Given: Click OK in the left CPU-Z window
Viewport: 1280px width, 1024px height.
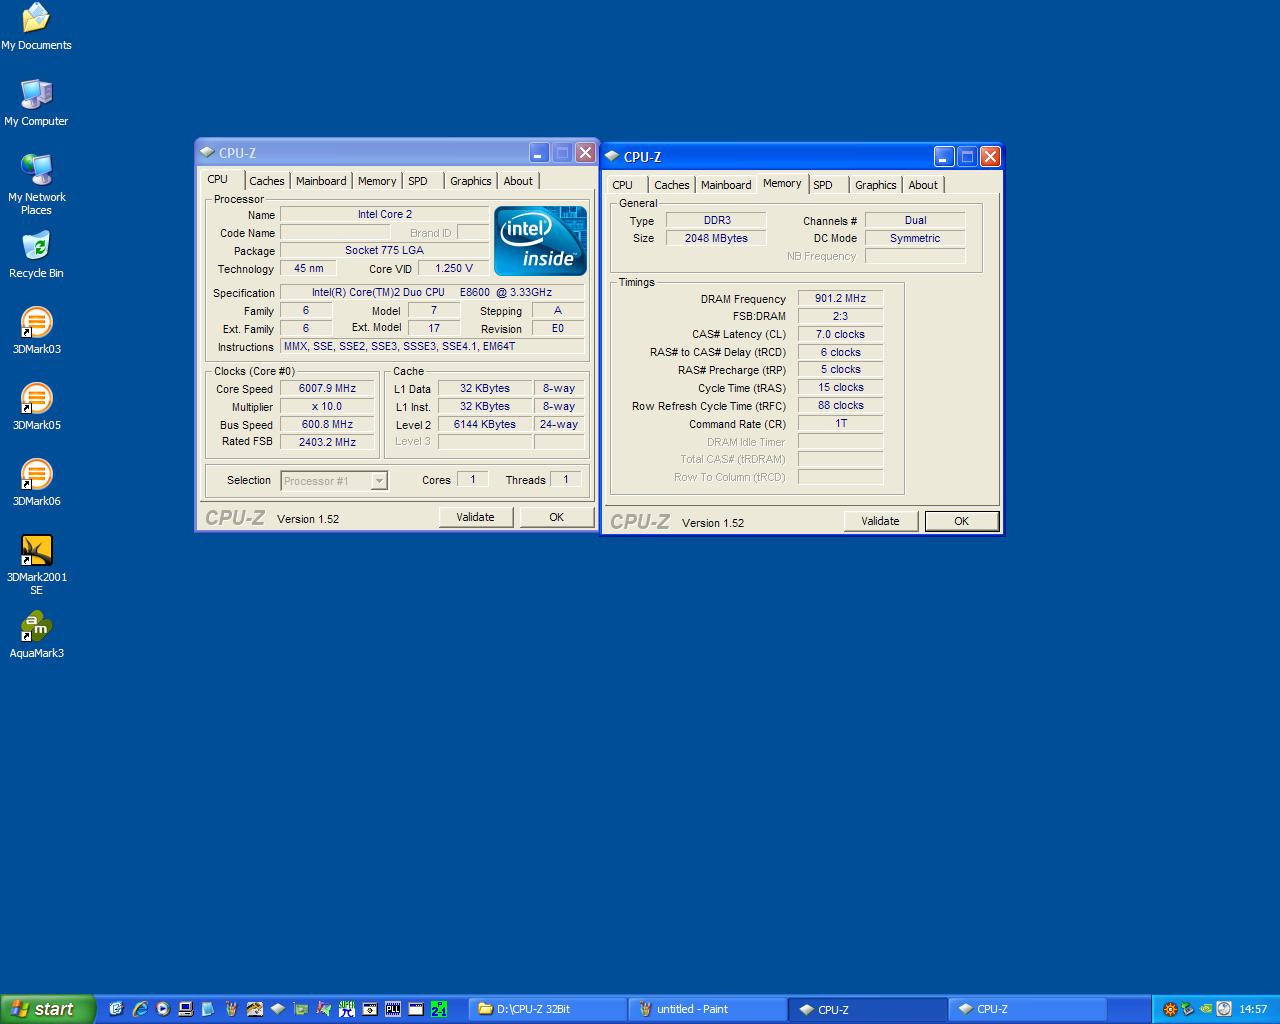Looking at the screenshot, I should (x=557, y=517).
